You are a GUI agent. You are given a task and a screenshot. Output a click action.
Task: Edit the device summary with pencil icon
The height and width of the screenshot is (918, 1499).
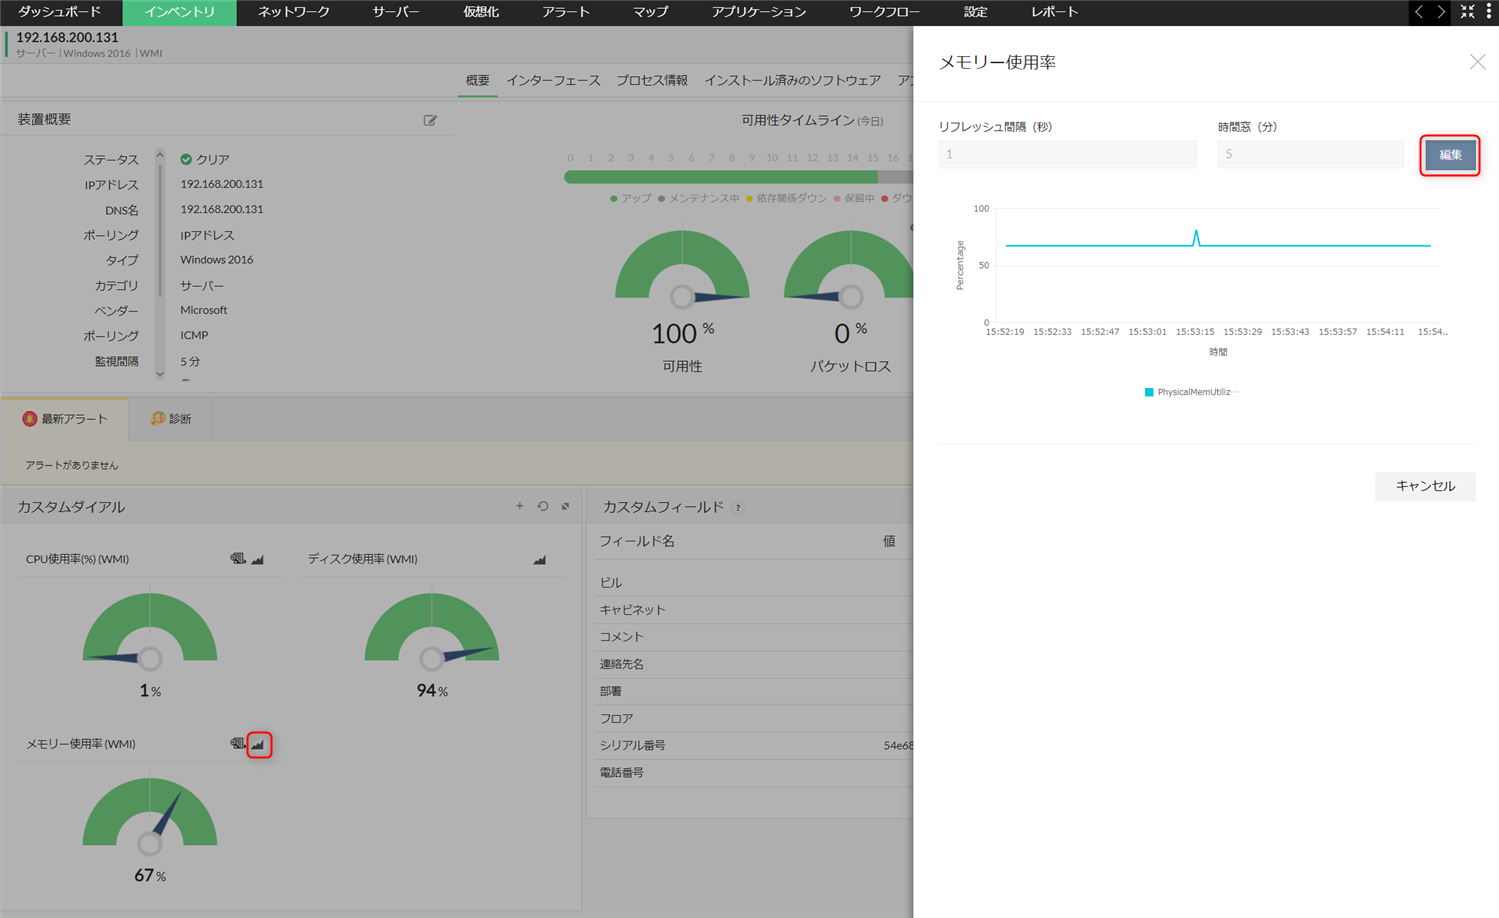tap(430, 120)
